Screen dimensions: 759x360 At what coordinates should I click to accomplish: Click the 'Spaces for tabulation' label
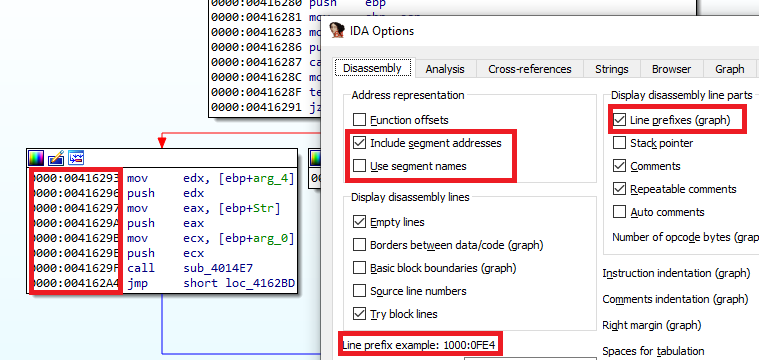click(653, 351)
